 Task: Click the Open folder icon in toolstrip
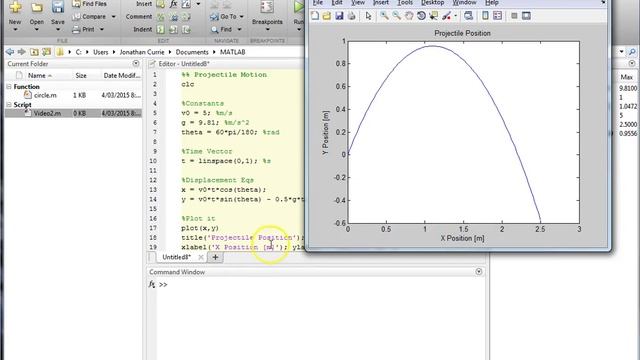37,7
